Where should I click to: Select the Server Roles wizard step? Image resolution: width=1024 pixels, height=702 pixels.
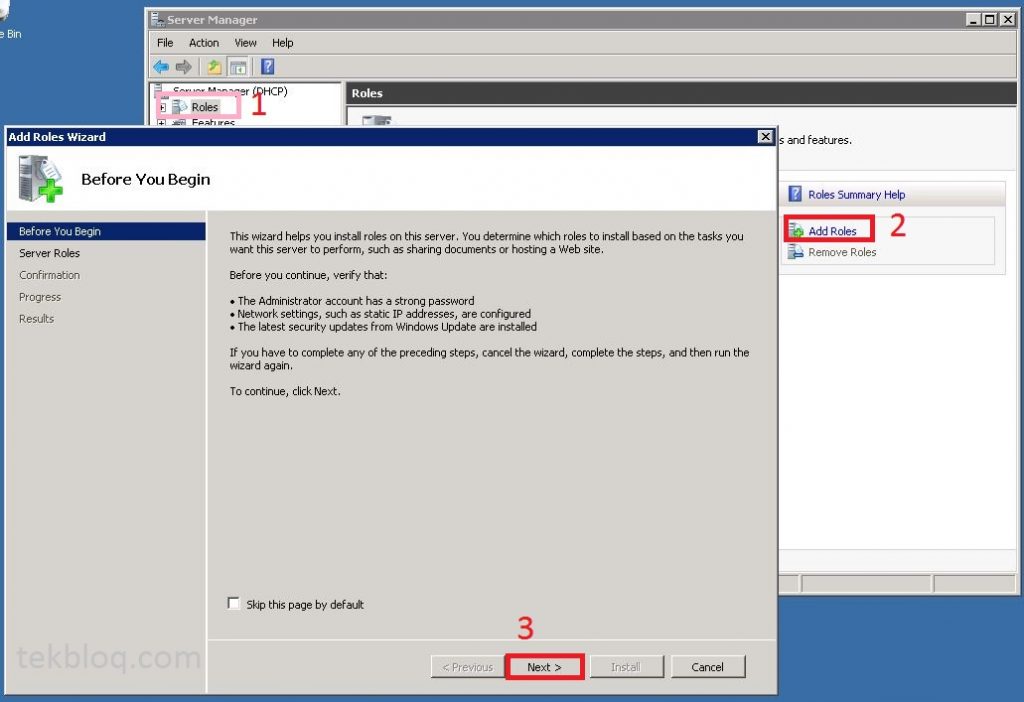click(49, 253)
